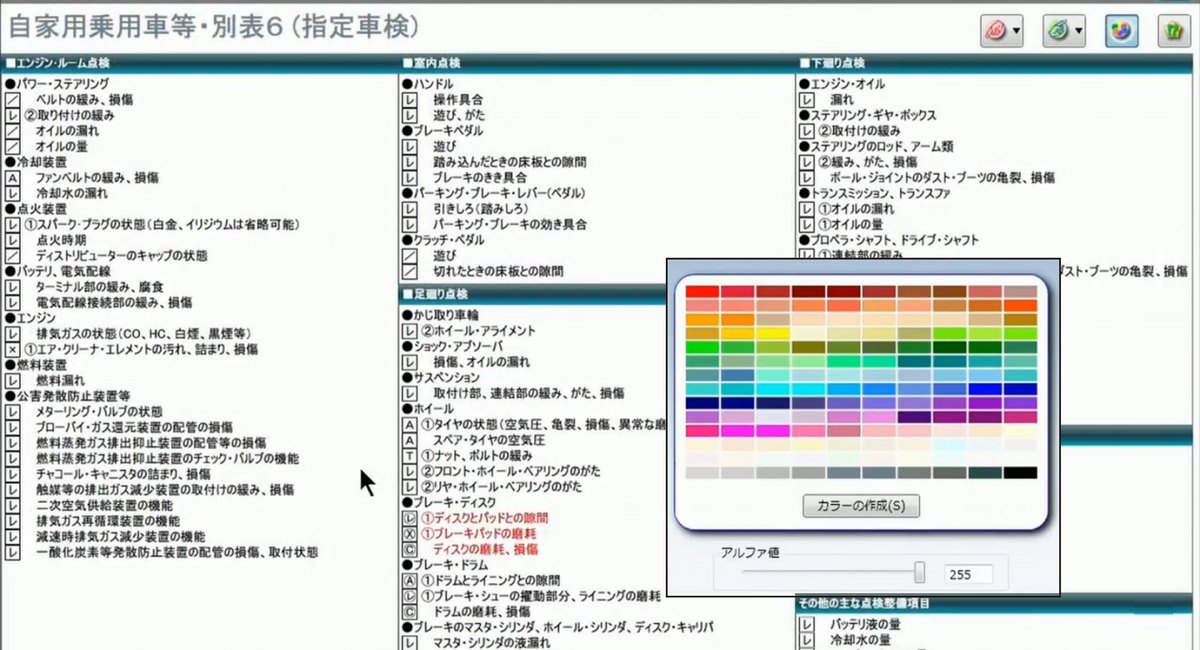Open the green pen dropdown arrow
1200x650 pixels.
[1079, 31]
